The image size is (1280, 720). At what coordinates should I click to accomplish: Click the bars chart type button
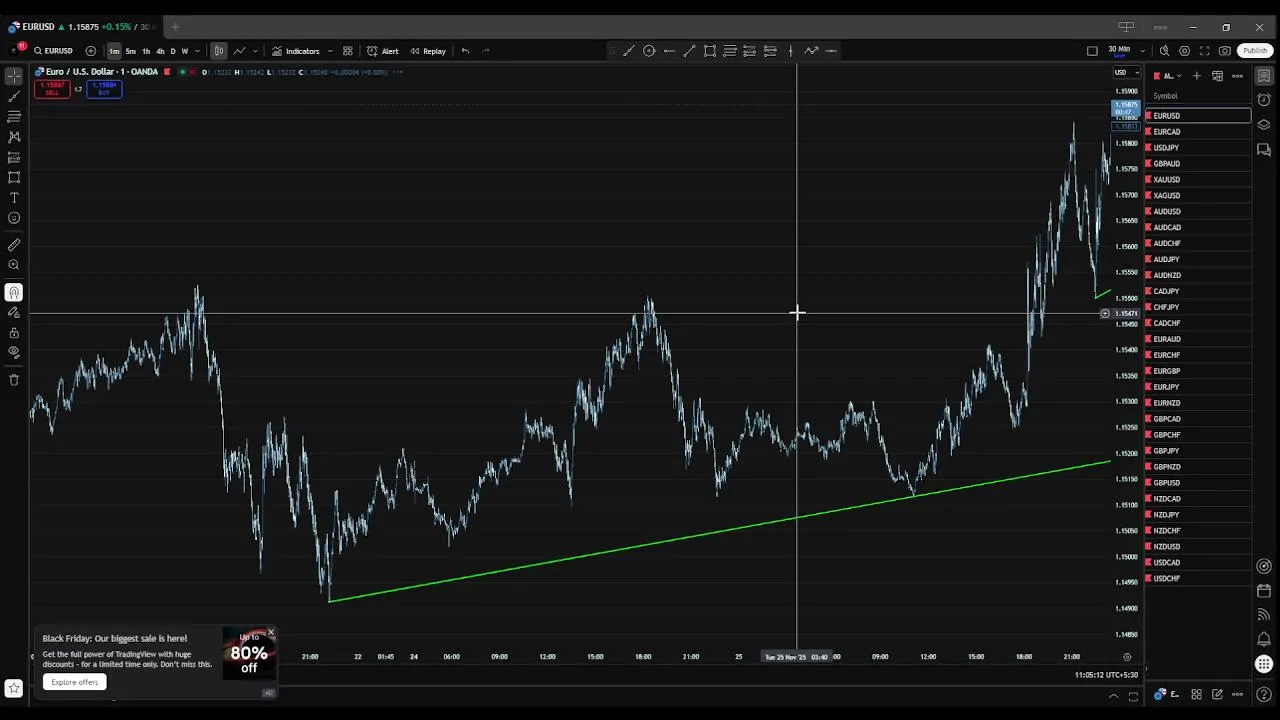pyautogui.click(x=218, y=51)
